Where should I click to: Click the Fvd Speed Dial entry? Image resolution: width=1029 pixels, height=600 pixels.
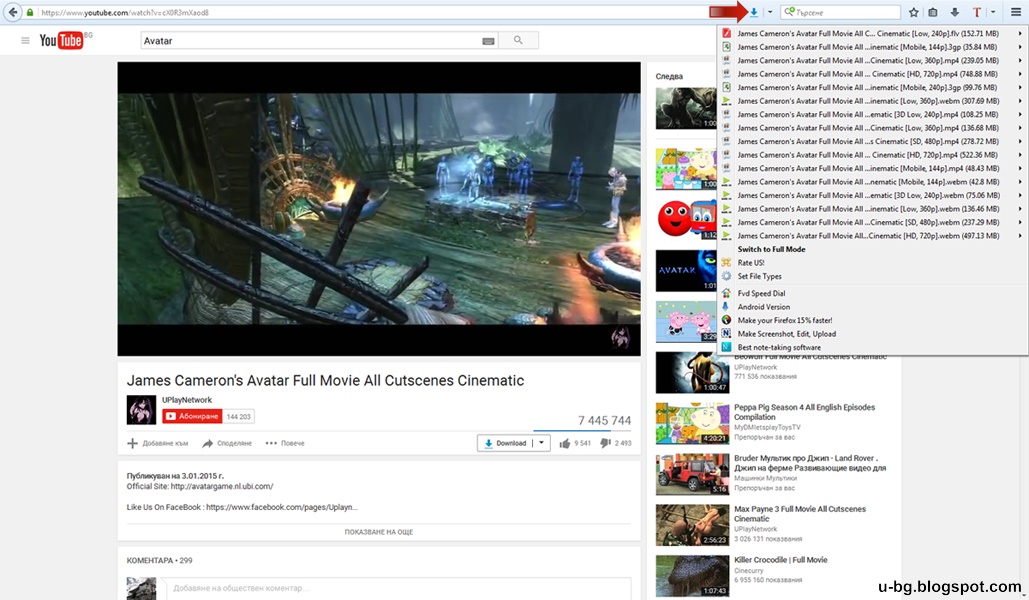(761, 293)
